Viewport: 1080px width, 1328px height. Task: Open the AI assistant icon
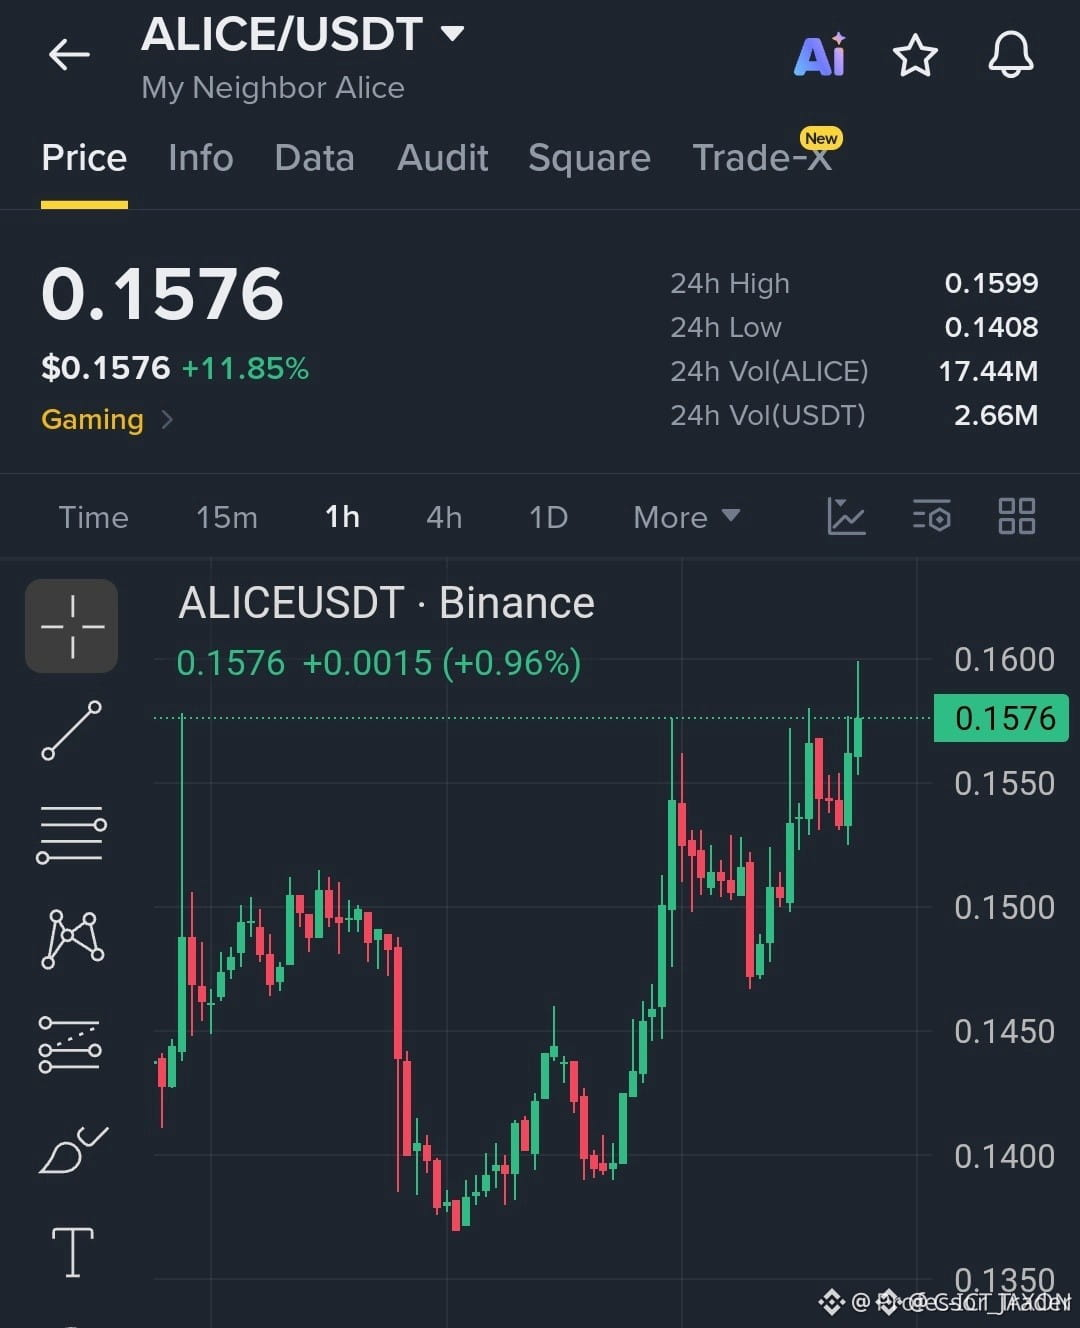pos(820,55)
